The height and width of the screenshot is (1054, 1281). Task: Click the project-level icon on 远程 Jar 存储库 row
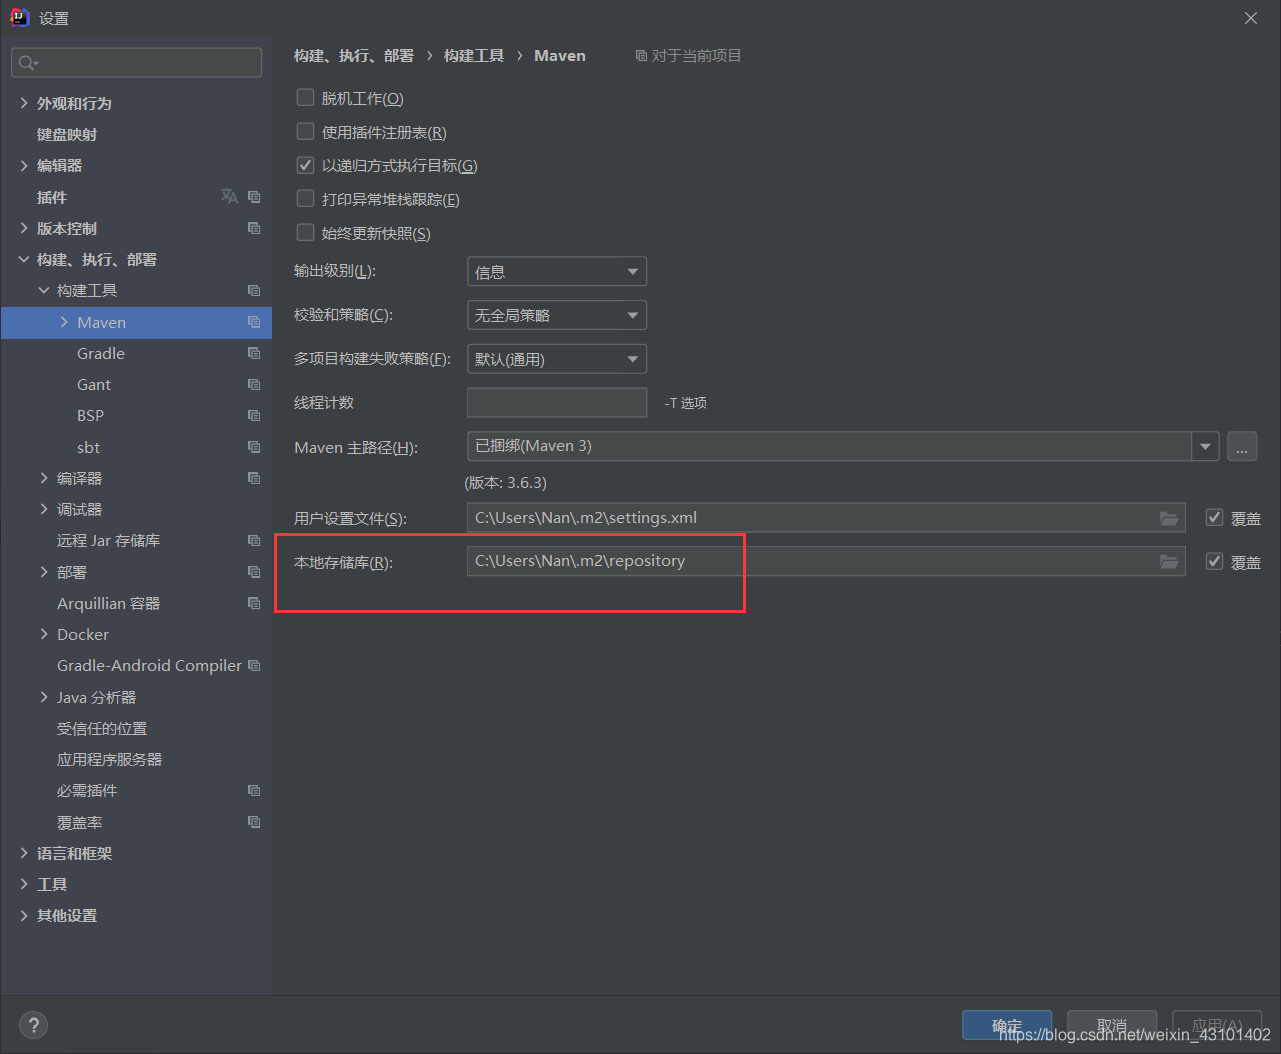[254, 540]
